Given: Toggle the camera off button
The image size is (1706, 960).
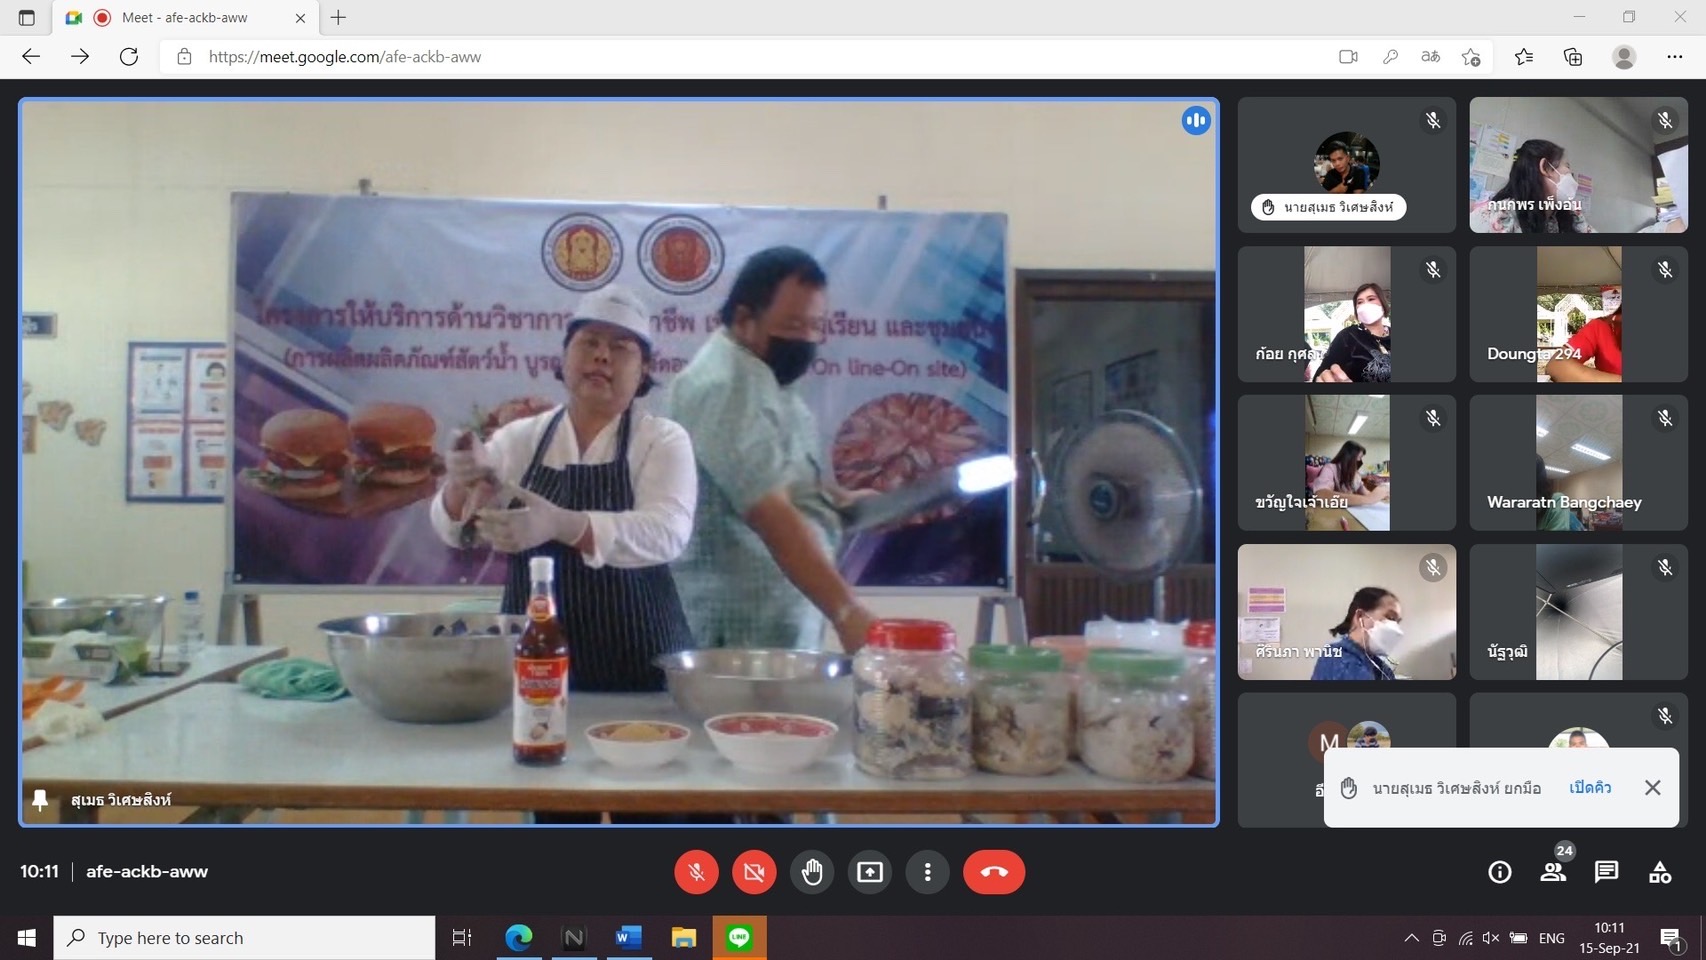Looking at the screenshot, I should point(754,872).
